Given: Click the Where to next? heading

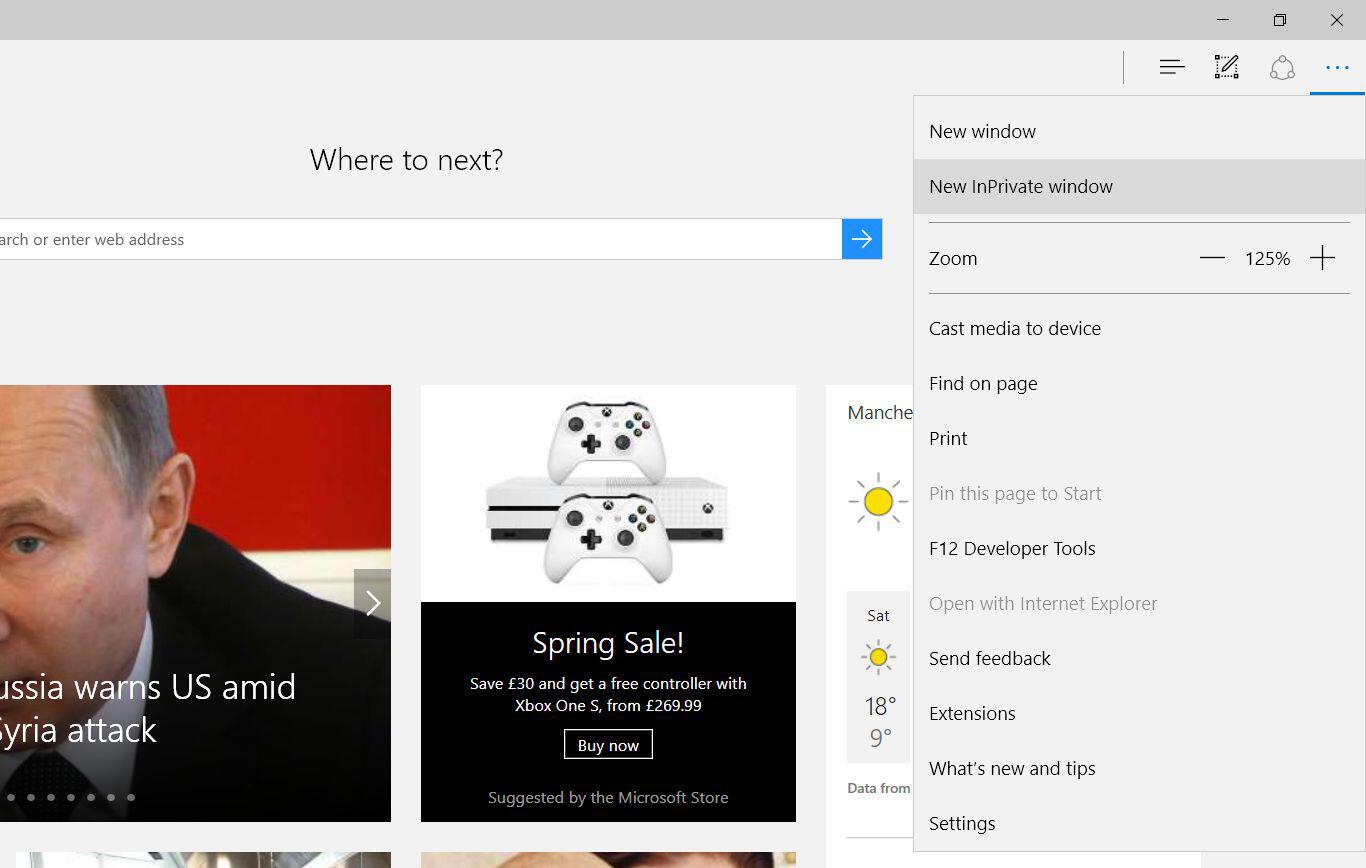Looking at the screenshot, I should point(406,160).
